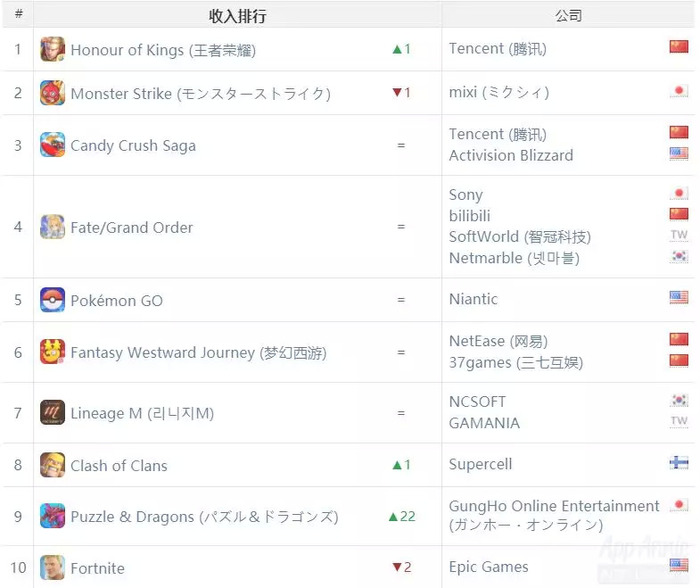Click the Finland flag beside Supercell
Viewport: 700px width, 588px height.
(679, 463)
